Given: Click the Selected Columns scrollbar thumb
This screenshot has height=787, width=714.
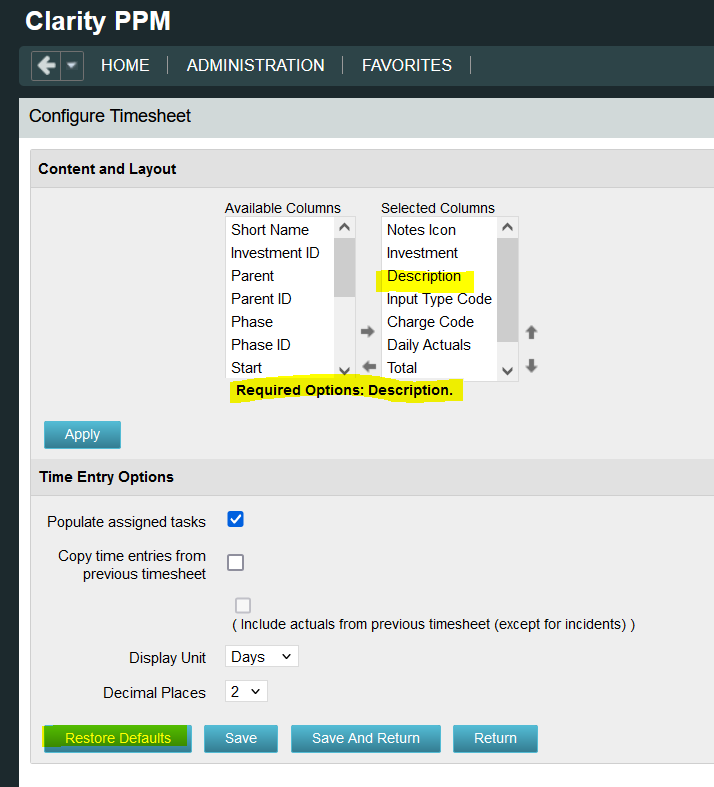Looking at the screenshot, I should 507,290.
